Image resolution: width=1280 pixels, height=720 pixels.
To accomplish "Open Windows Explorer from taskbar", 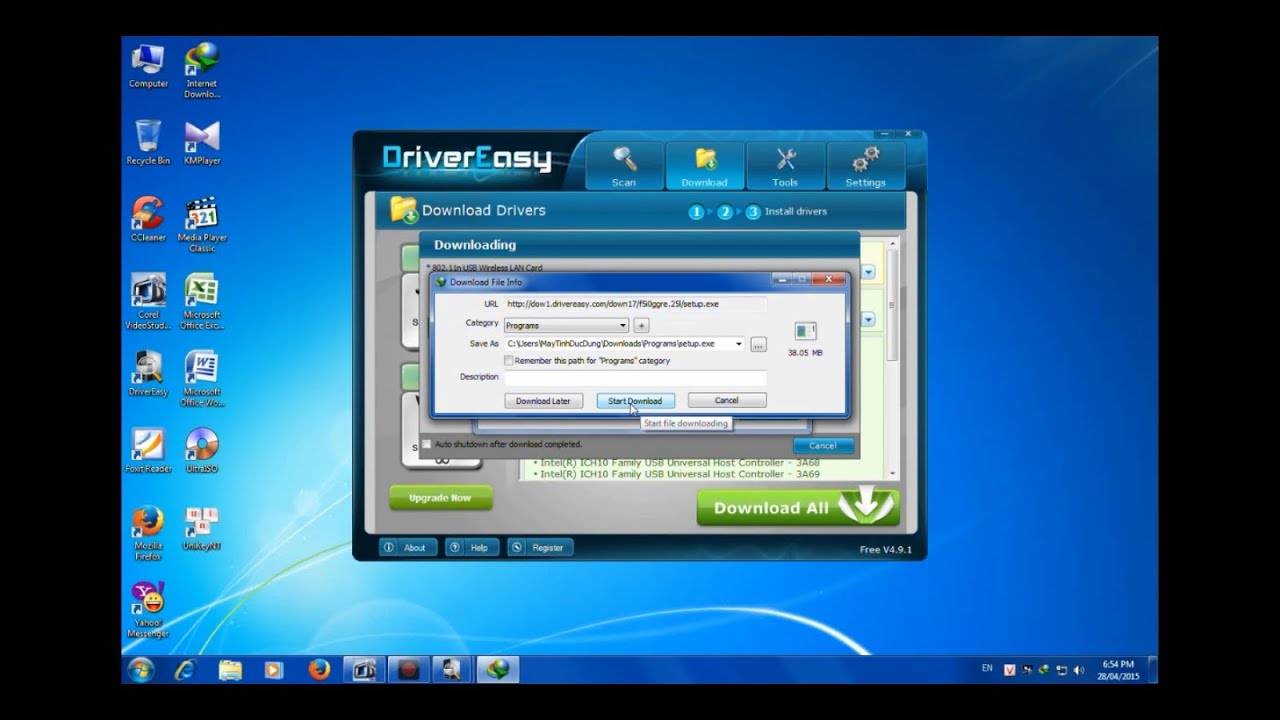I will tap(230, 669).
